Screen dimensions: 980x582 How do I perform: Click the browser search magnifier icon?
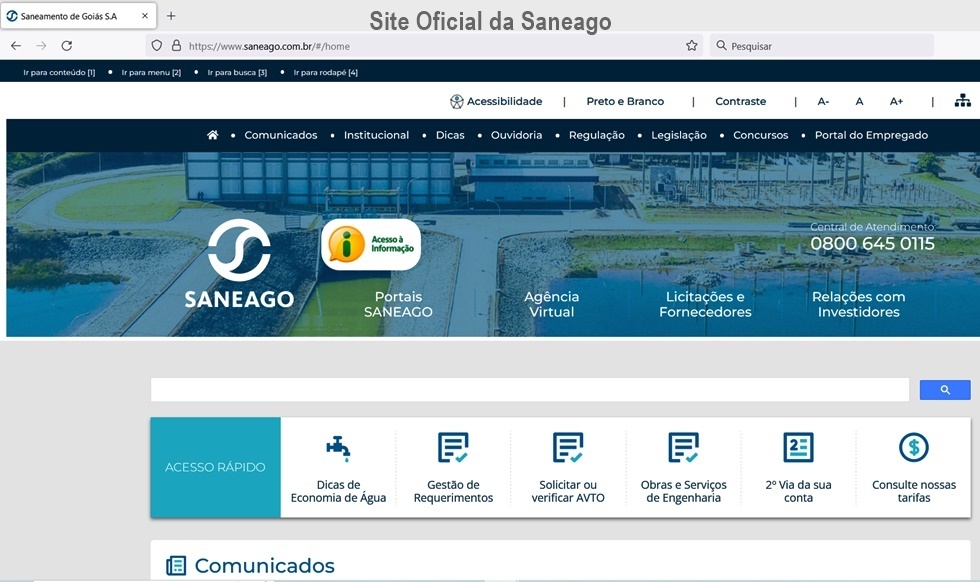click(x=721, y=46)
